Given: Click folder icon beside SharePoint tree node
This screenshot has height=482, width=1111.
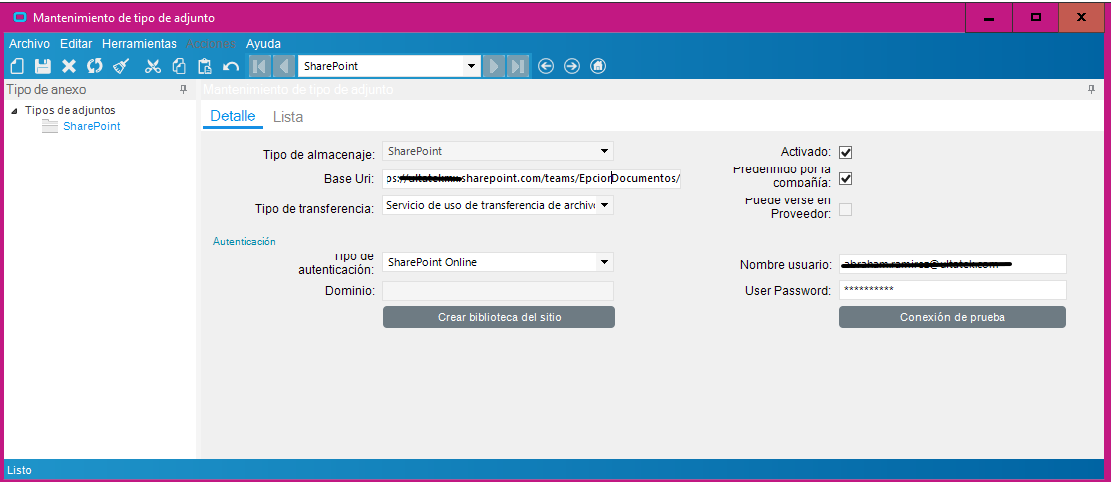Looking at the screenshot, I should point(50,126).
